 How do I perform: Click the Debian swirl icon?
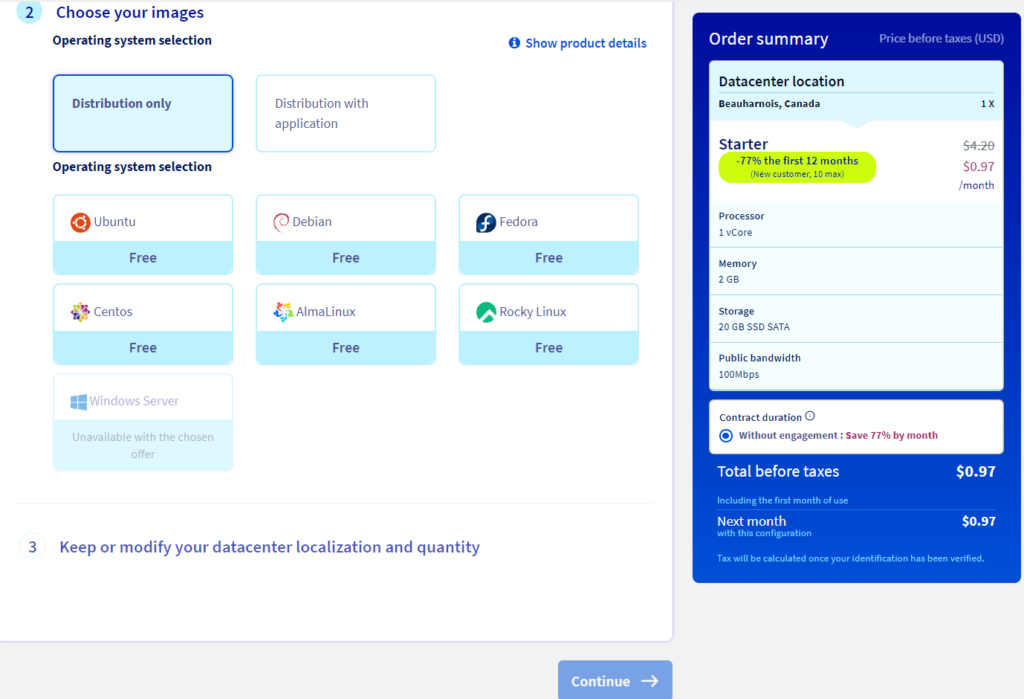click(x=282, y=222)
